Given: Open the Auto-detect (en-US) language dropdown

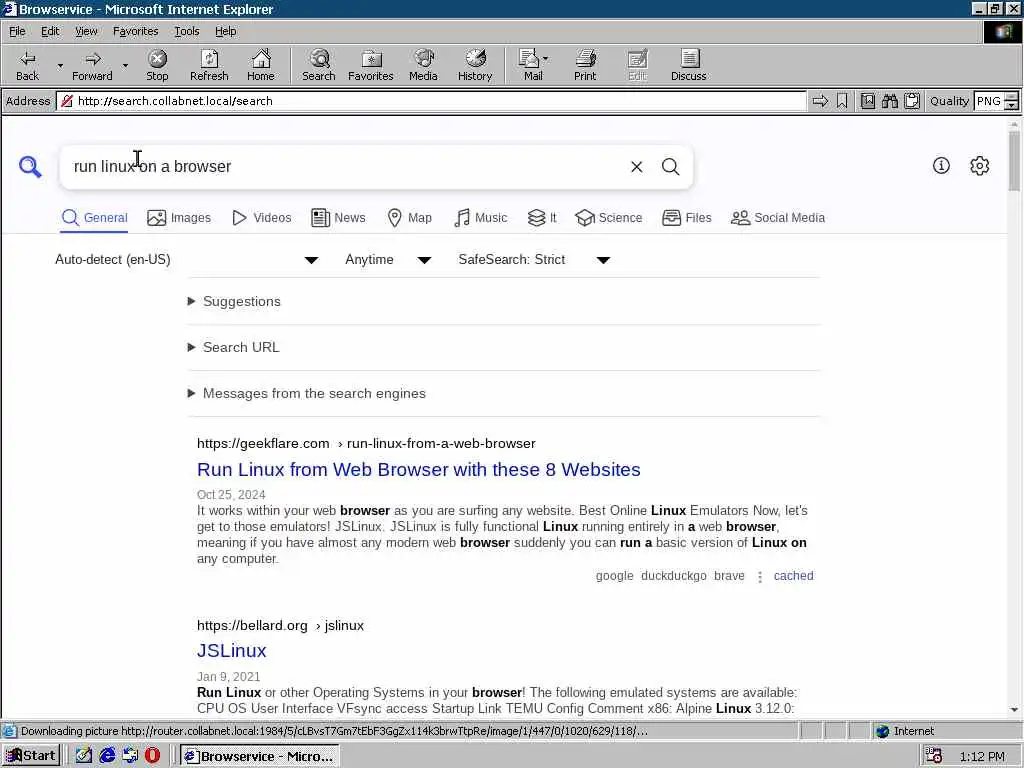Looking at the screenshot, I should click(x=186, y=260).
